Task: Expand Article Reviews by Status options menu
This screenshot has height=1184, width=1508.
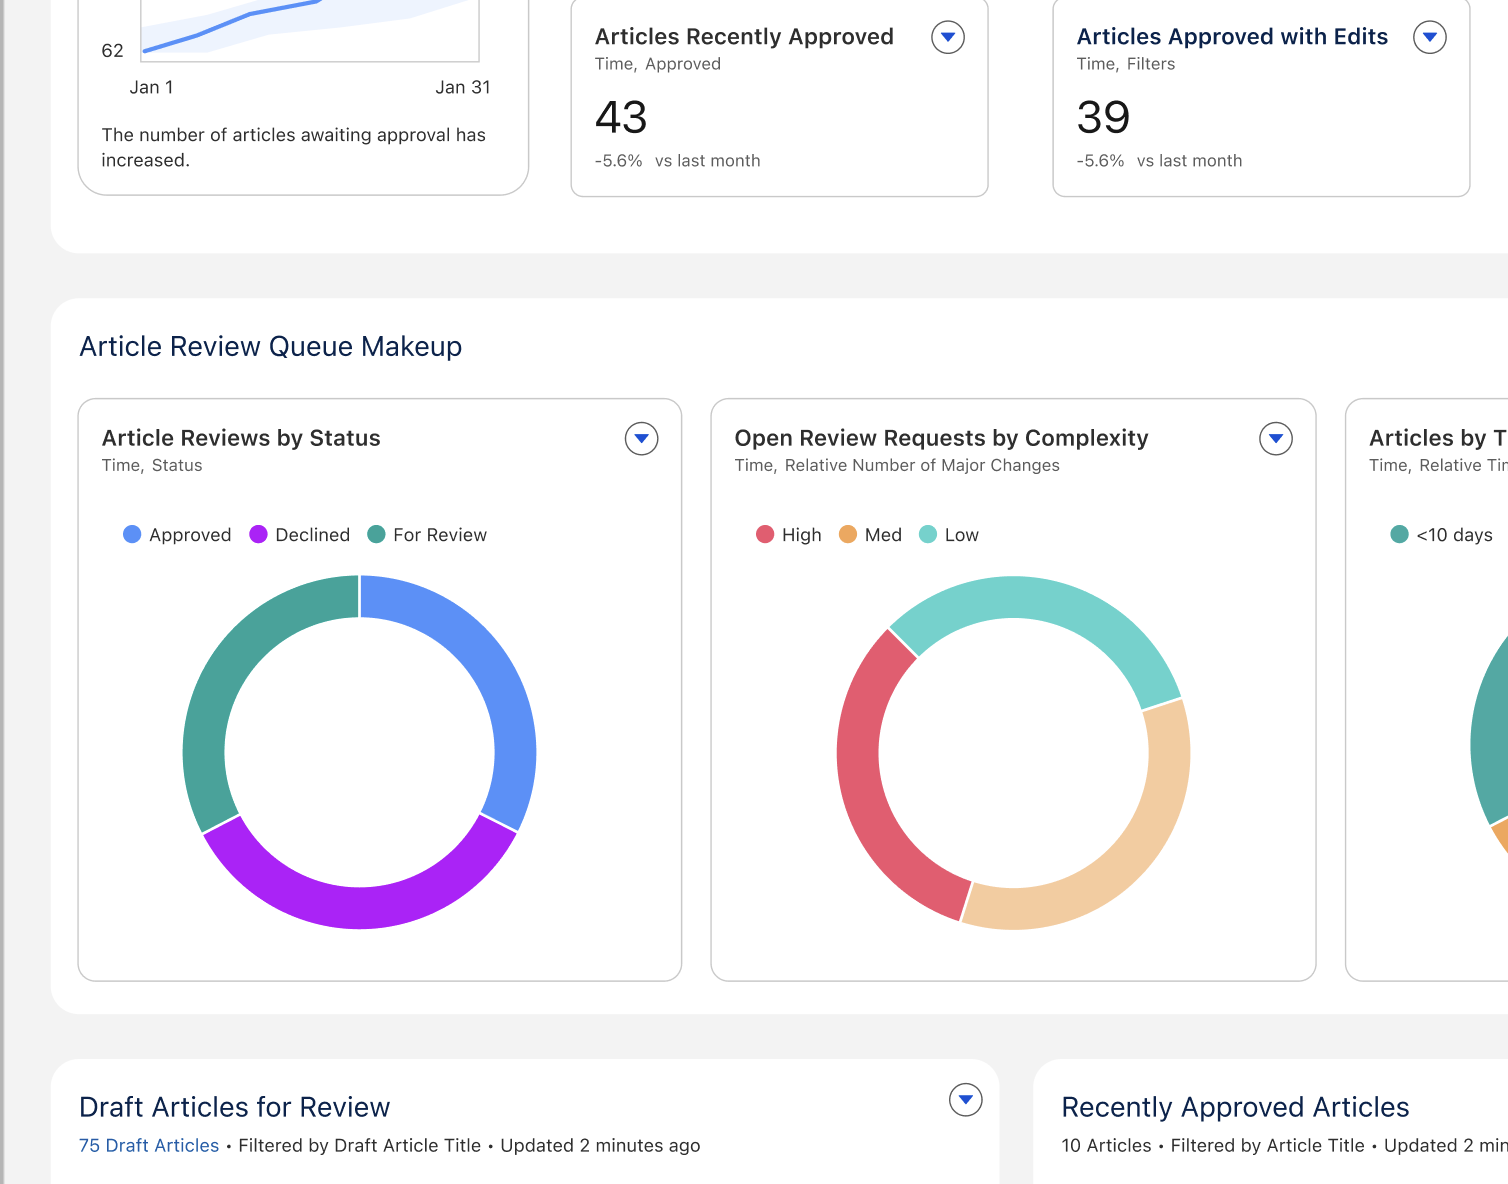Action: (x=641, y=438)
